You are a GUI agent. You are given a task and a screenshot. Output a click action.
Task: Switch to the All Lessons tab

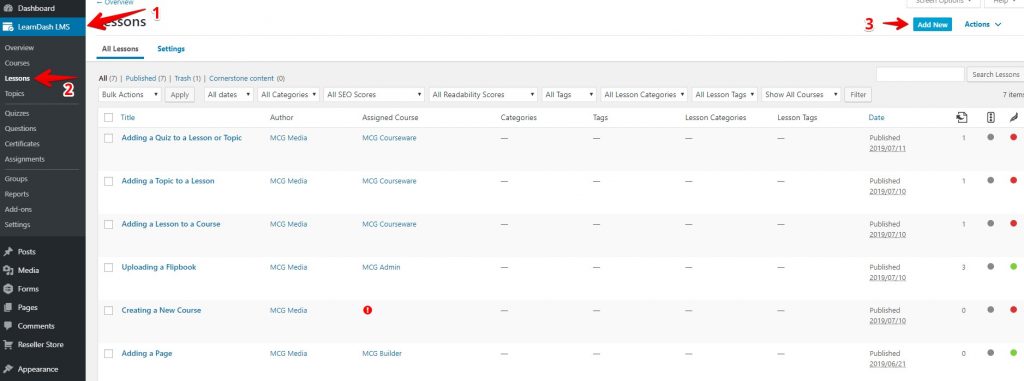point(120,49)
